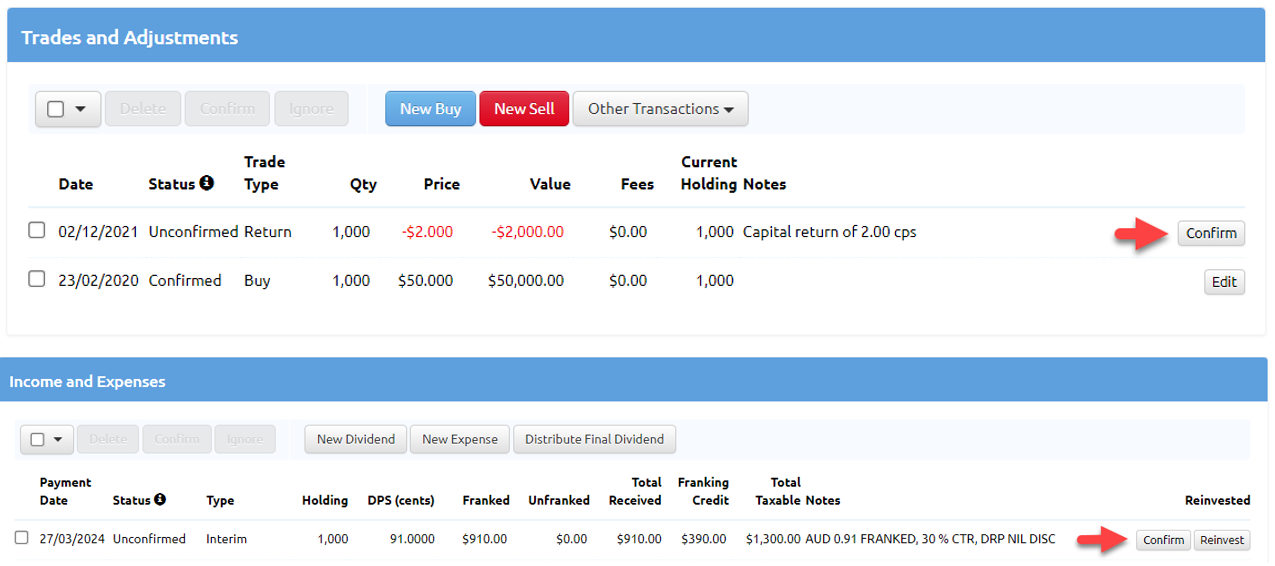Screen dimensions: 1275x566
Task: Click the Ignore button in Trades toolbar
Action: click(x=311, y=109)
